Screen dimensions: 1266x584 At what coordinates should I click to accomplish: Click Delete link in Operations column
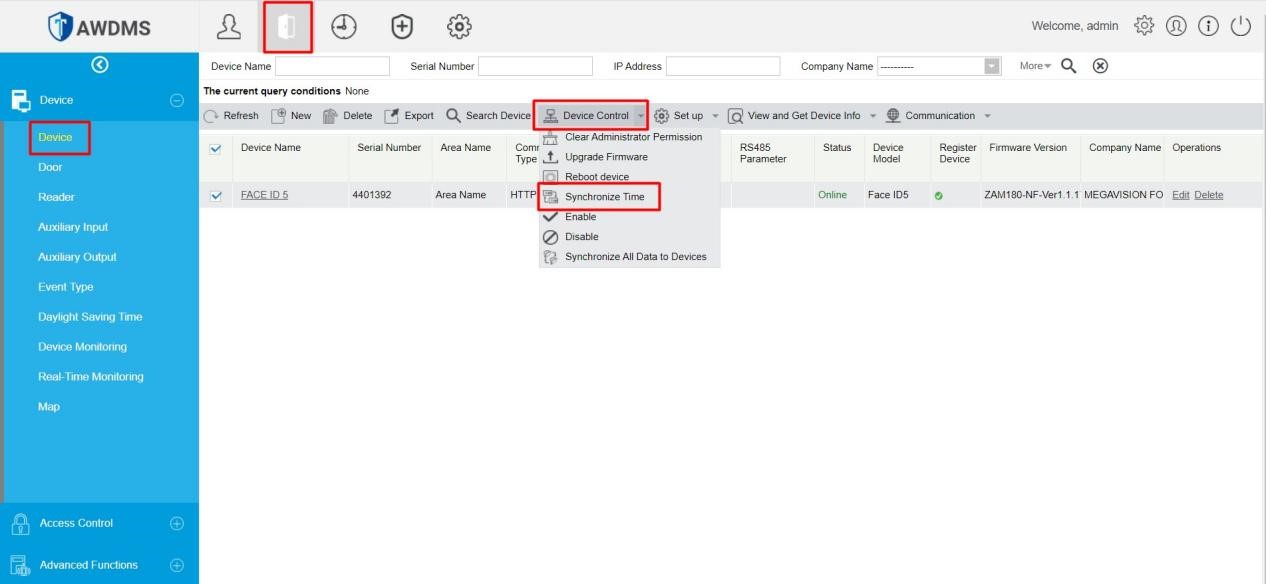point(1208,195)
